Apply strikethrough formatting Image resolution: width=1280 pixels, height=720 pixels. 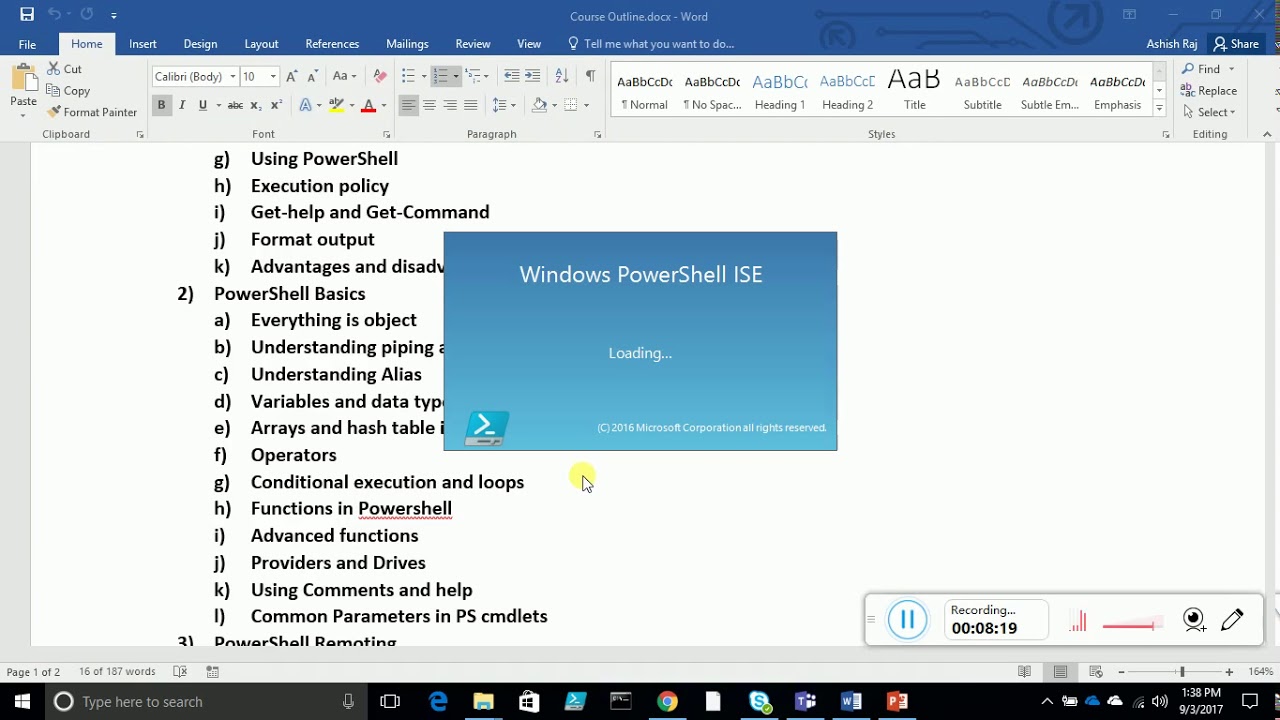click(235, 105)
